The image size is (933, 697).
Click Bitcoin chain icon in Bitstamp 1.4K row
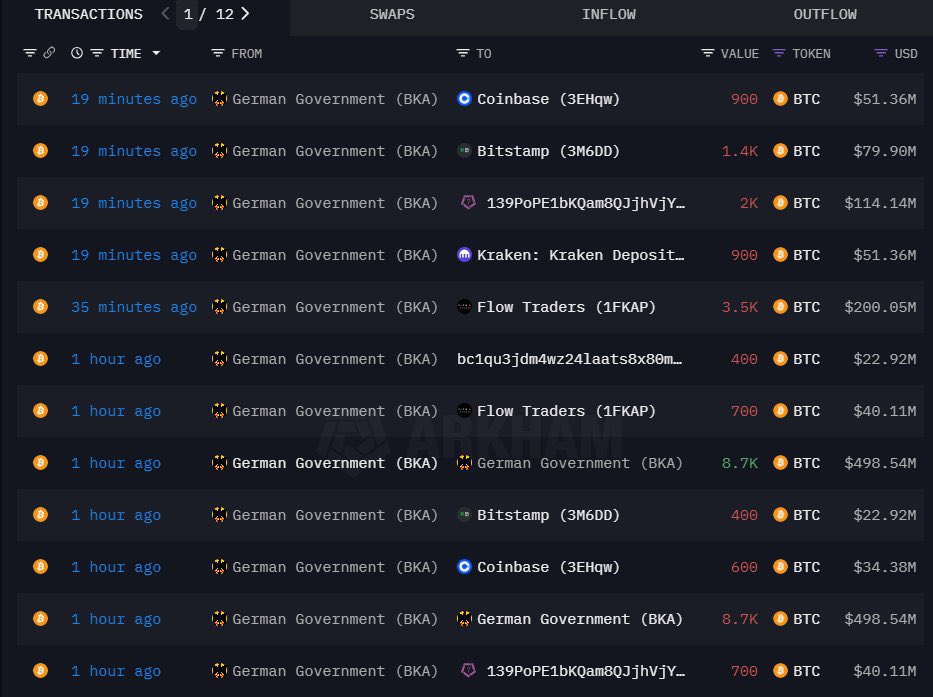point(40,151)
